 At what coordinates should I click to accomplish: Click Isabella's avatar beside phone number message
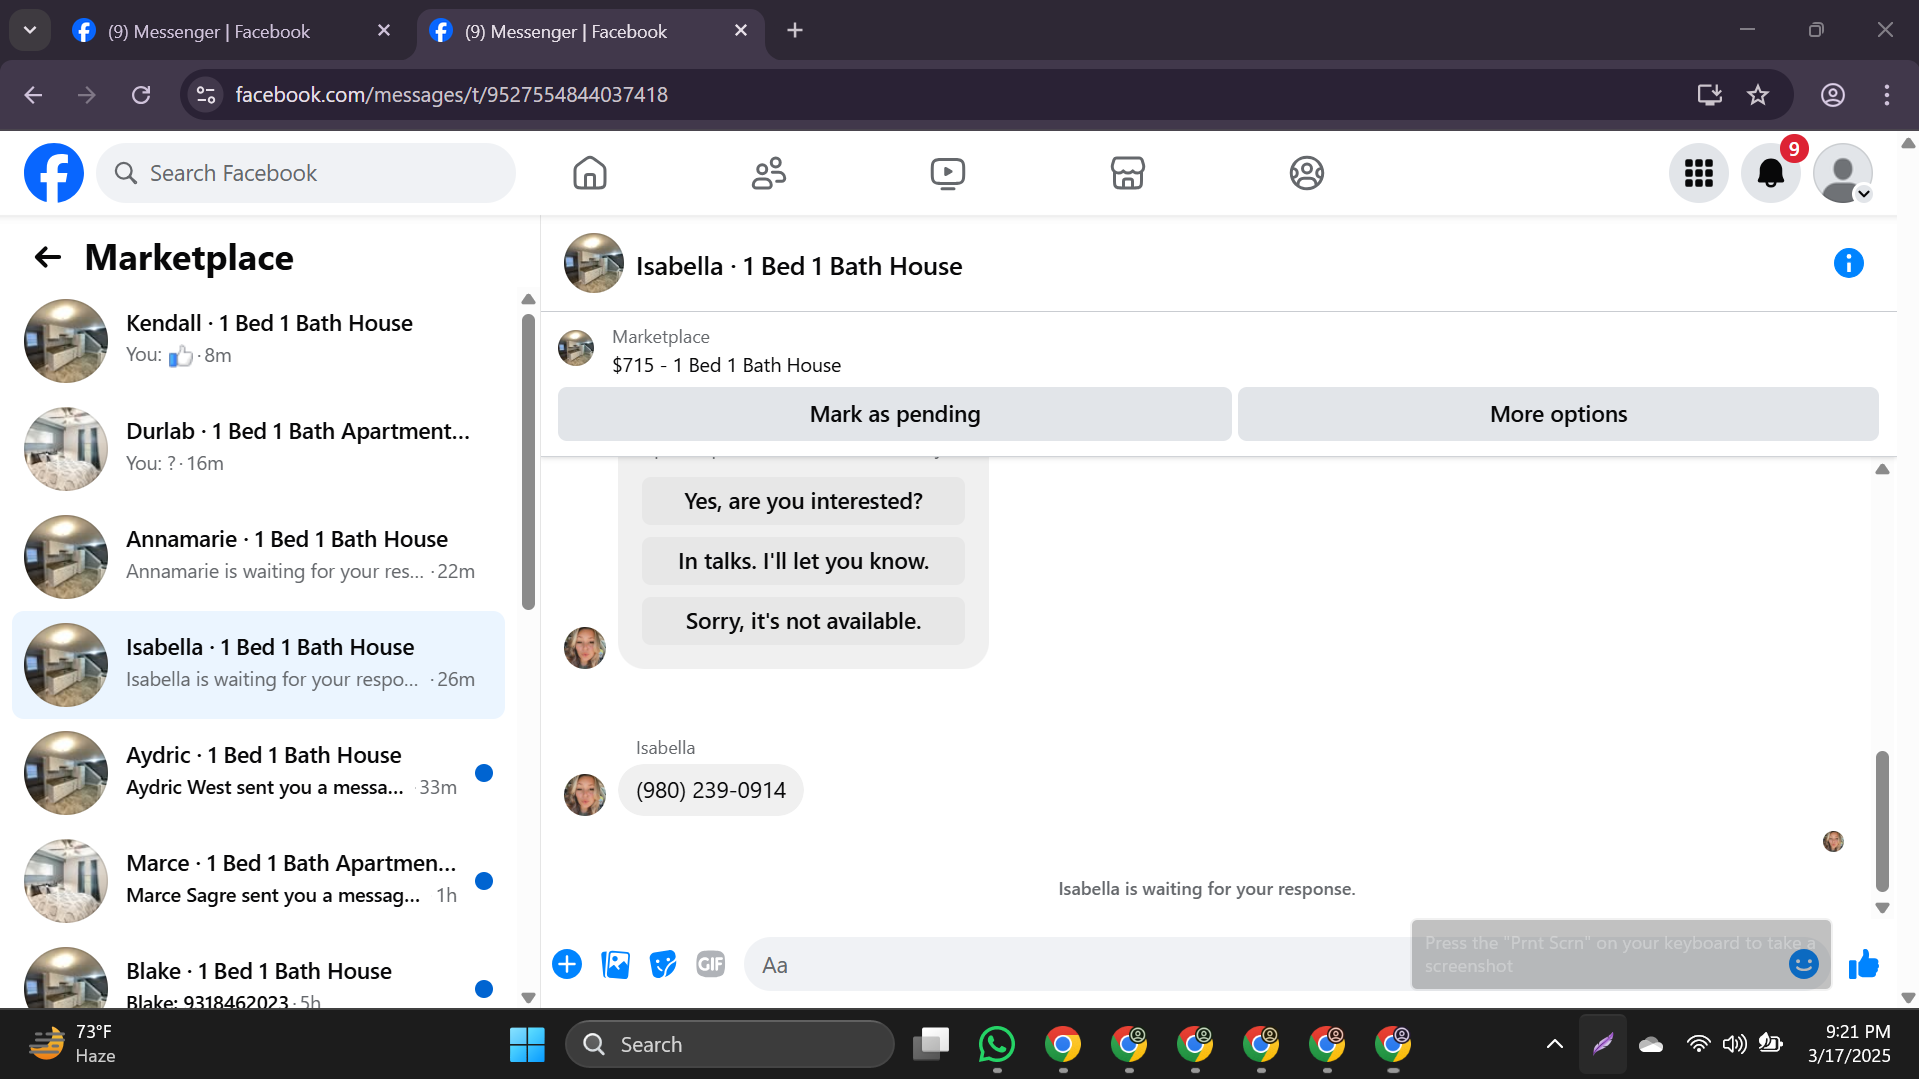click(585, 795)
